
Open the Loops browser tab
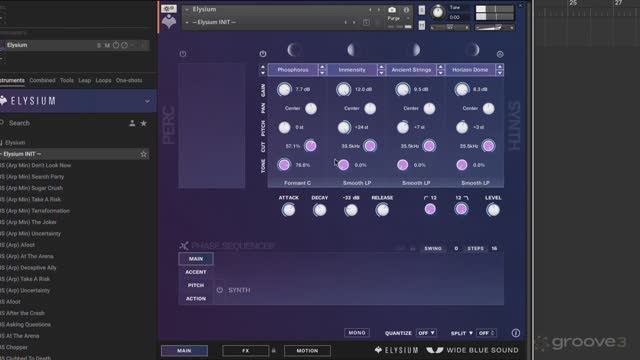(103, 80)
